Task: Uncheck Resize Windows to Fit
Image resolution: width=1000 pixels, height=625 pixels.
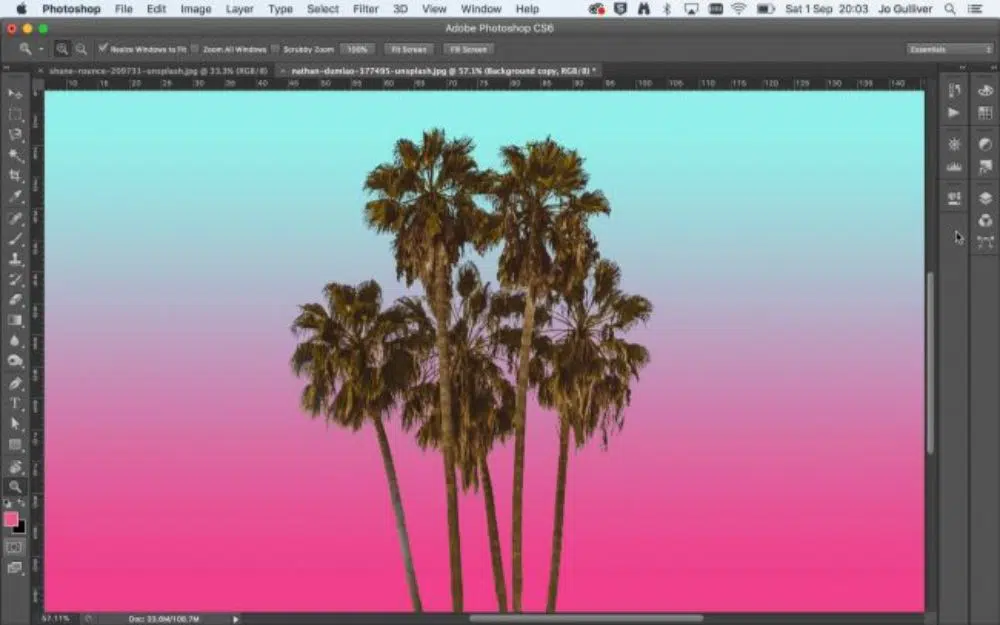Action: [x=103, y=48]
